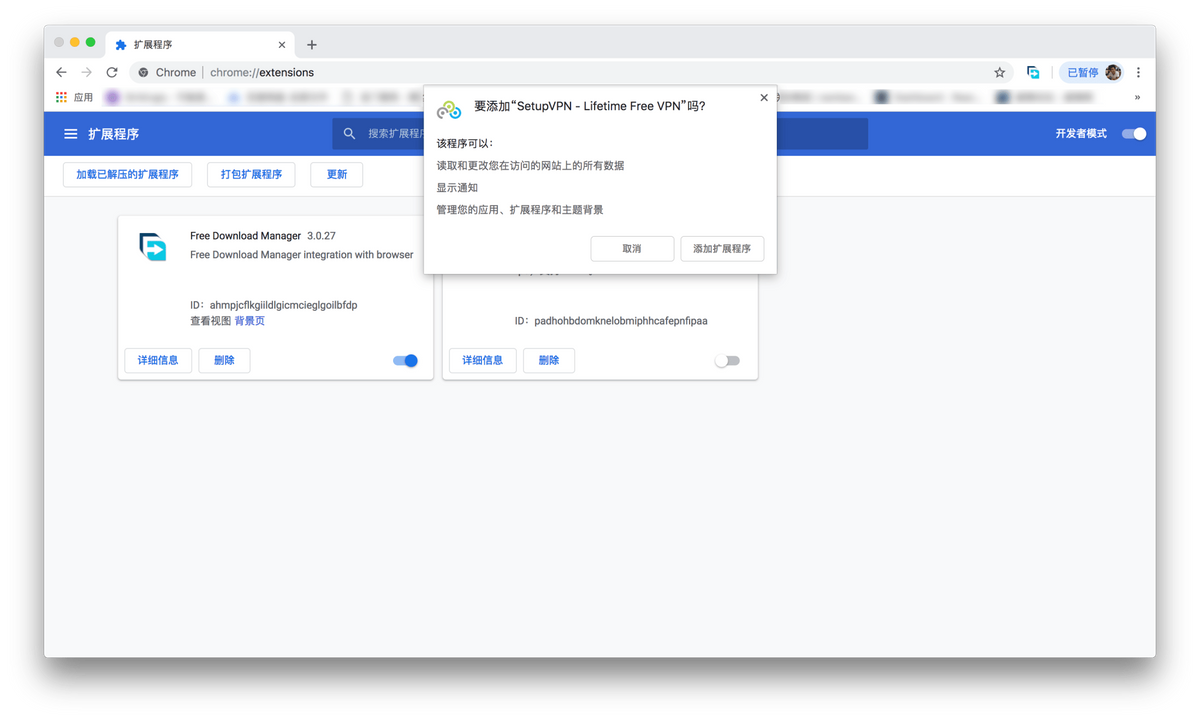The width and height of the screenshot is (1200, 721).
Task: Close the extensions tab
Action: 282,45
